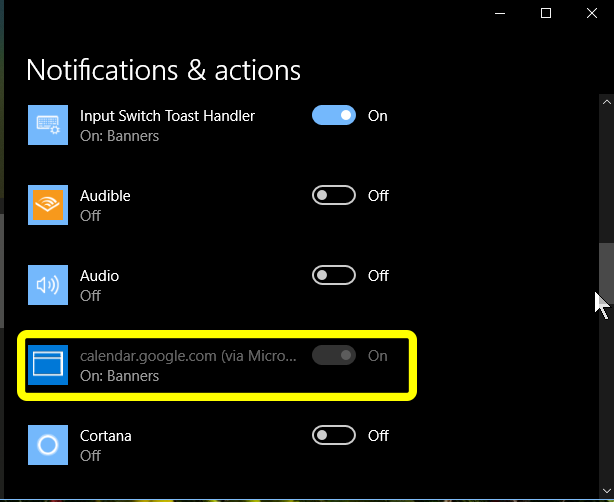This screenshot has width=614, height=502.
Task: Open the calendar.google.com notification entry text
Action: pos(188,356)
